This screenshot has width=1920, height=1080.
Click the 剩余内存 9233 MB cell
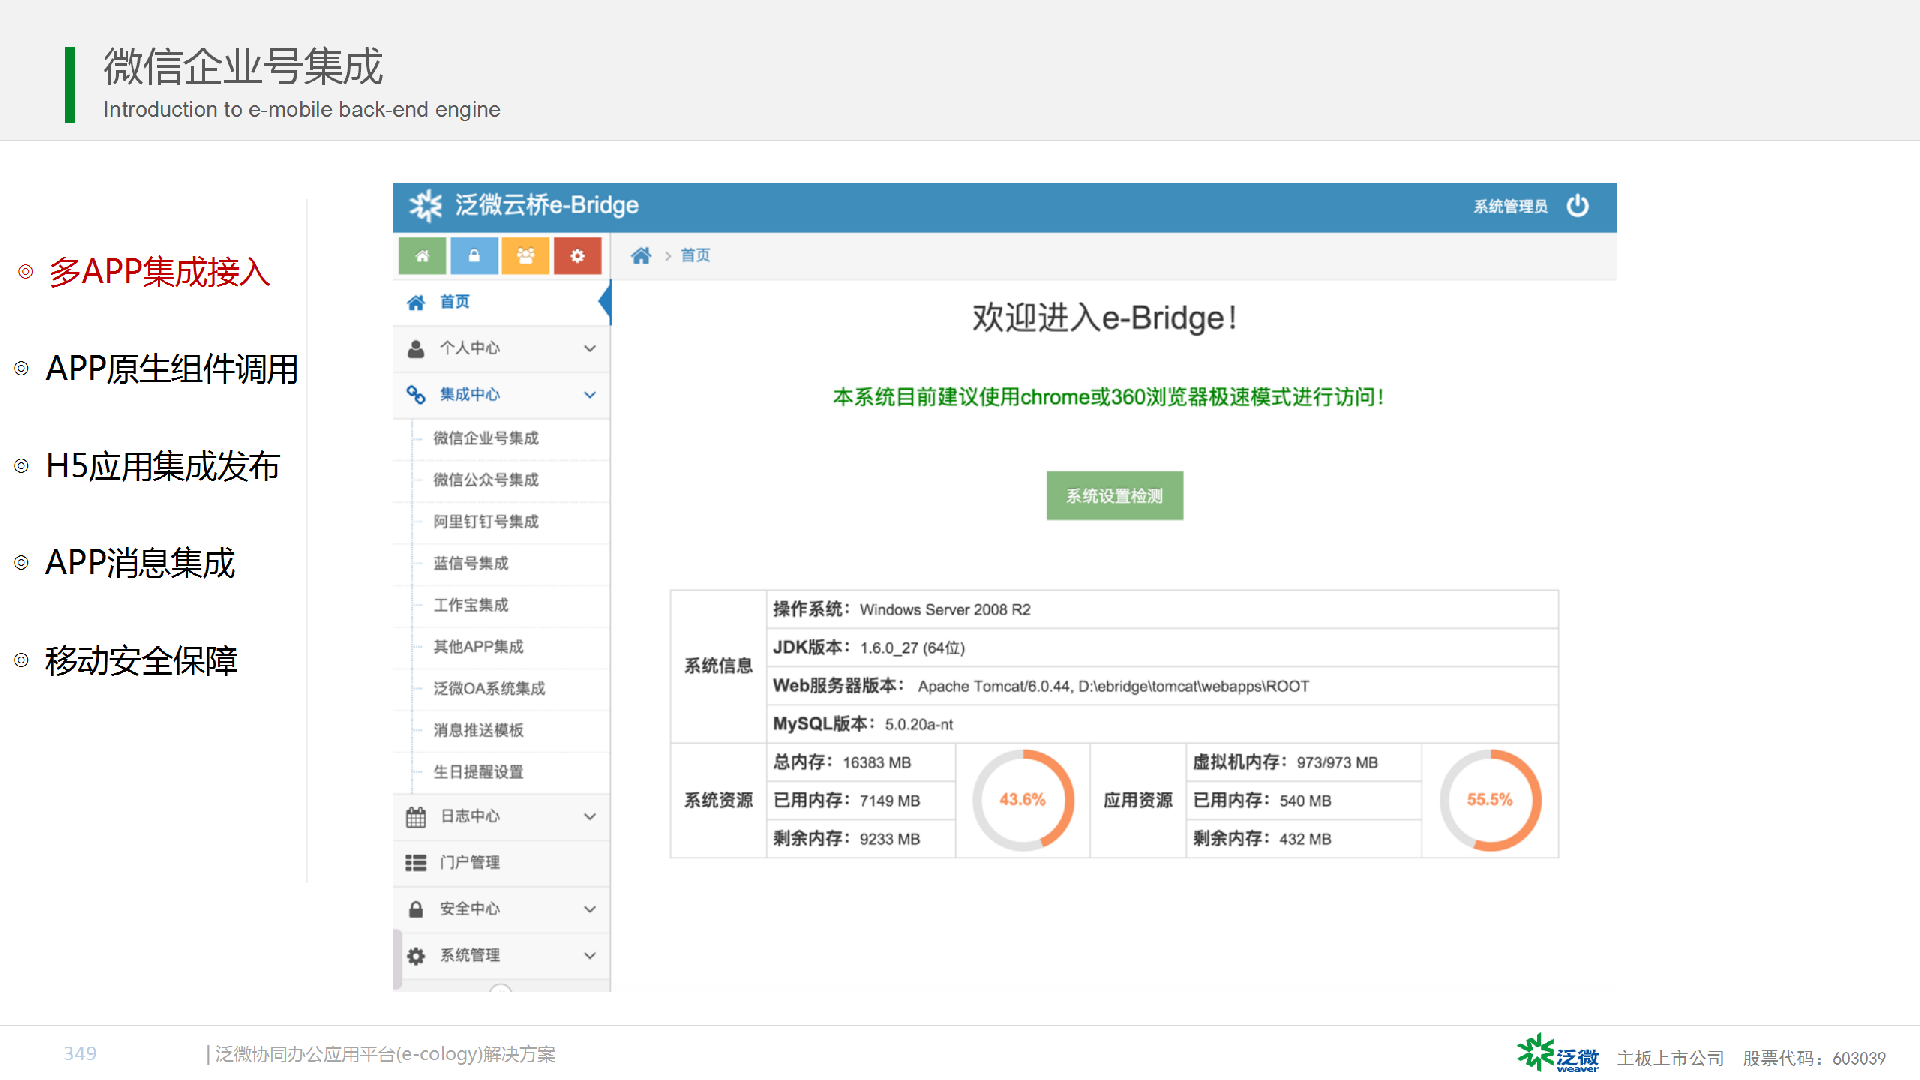coord(861,839)
